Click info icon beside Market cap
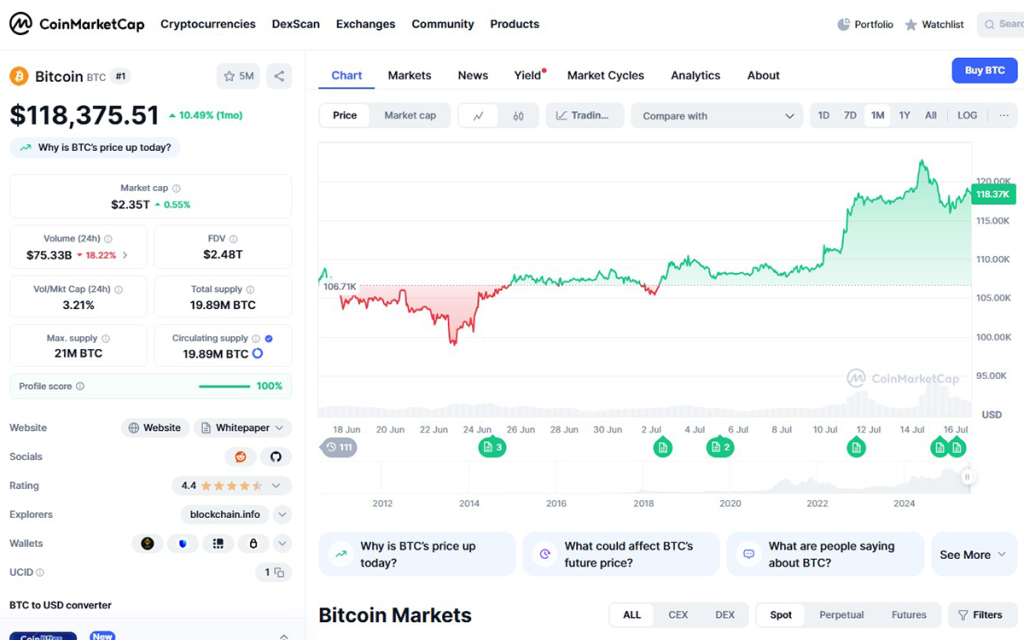1024x640 pixels. 176,188
